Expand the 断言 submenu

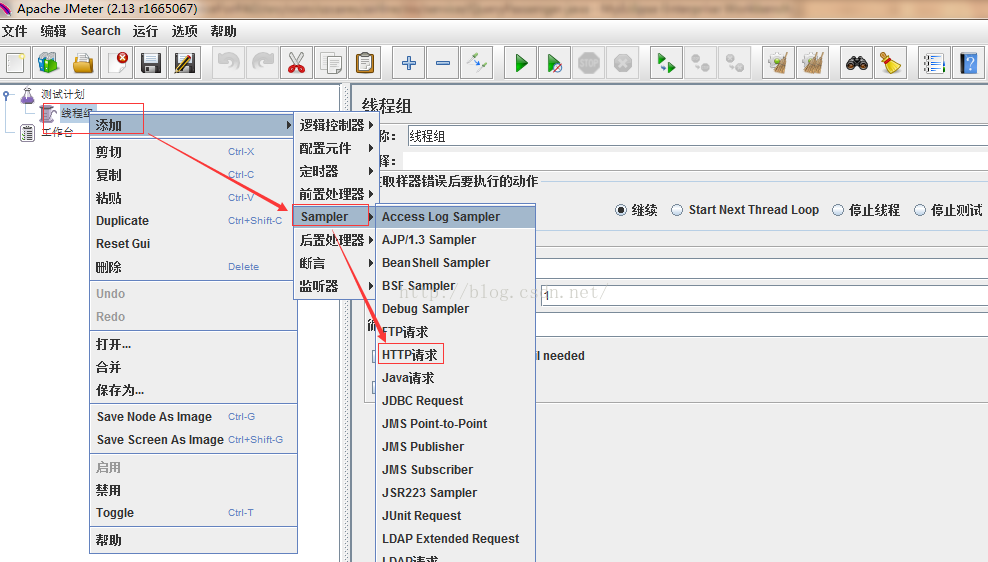pyautogui.click(x=335, y=263)
